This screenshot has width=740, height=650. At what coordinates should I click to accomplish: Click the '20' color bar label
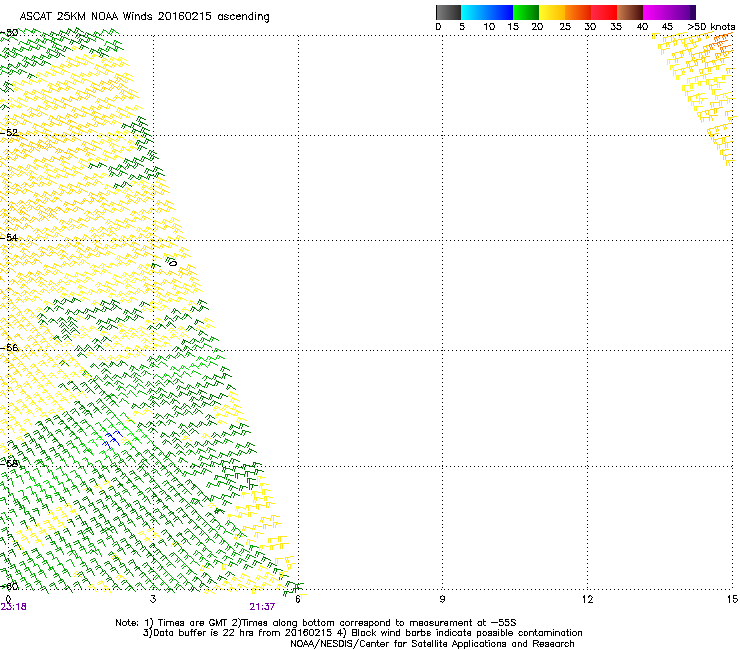coord(537,27)
